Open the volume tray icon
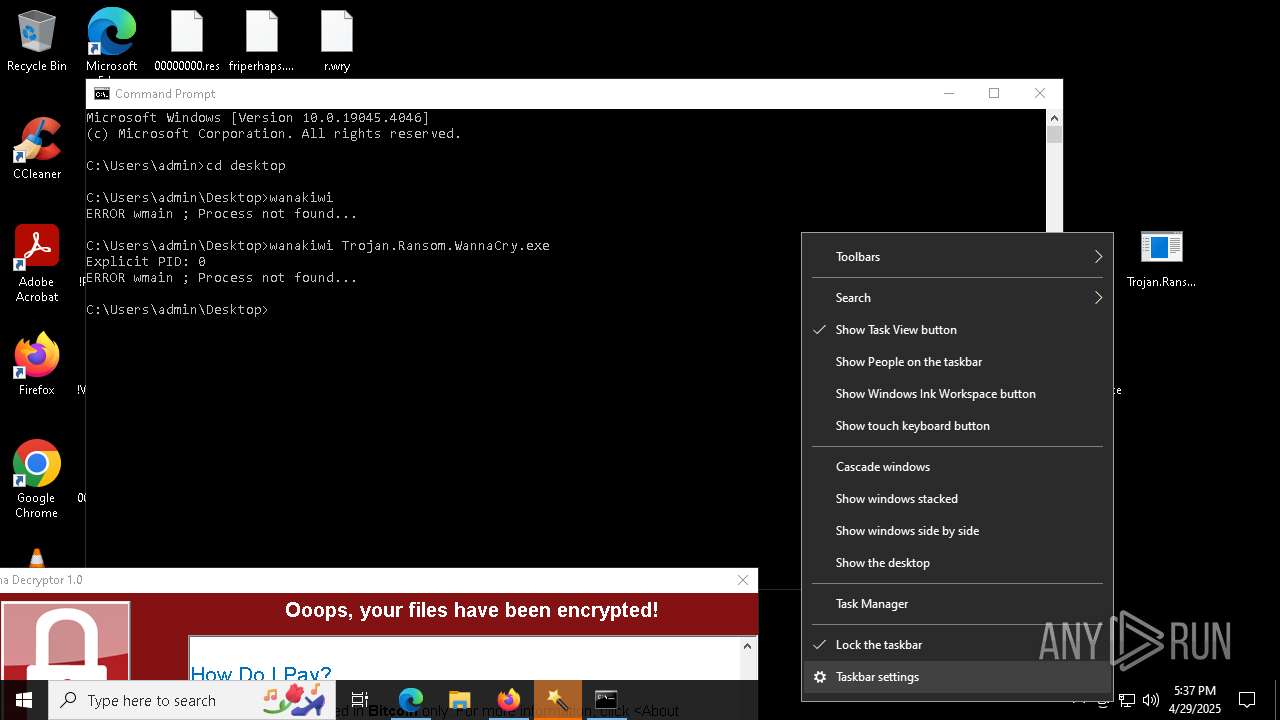 (1151, 700)
